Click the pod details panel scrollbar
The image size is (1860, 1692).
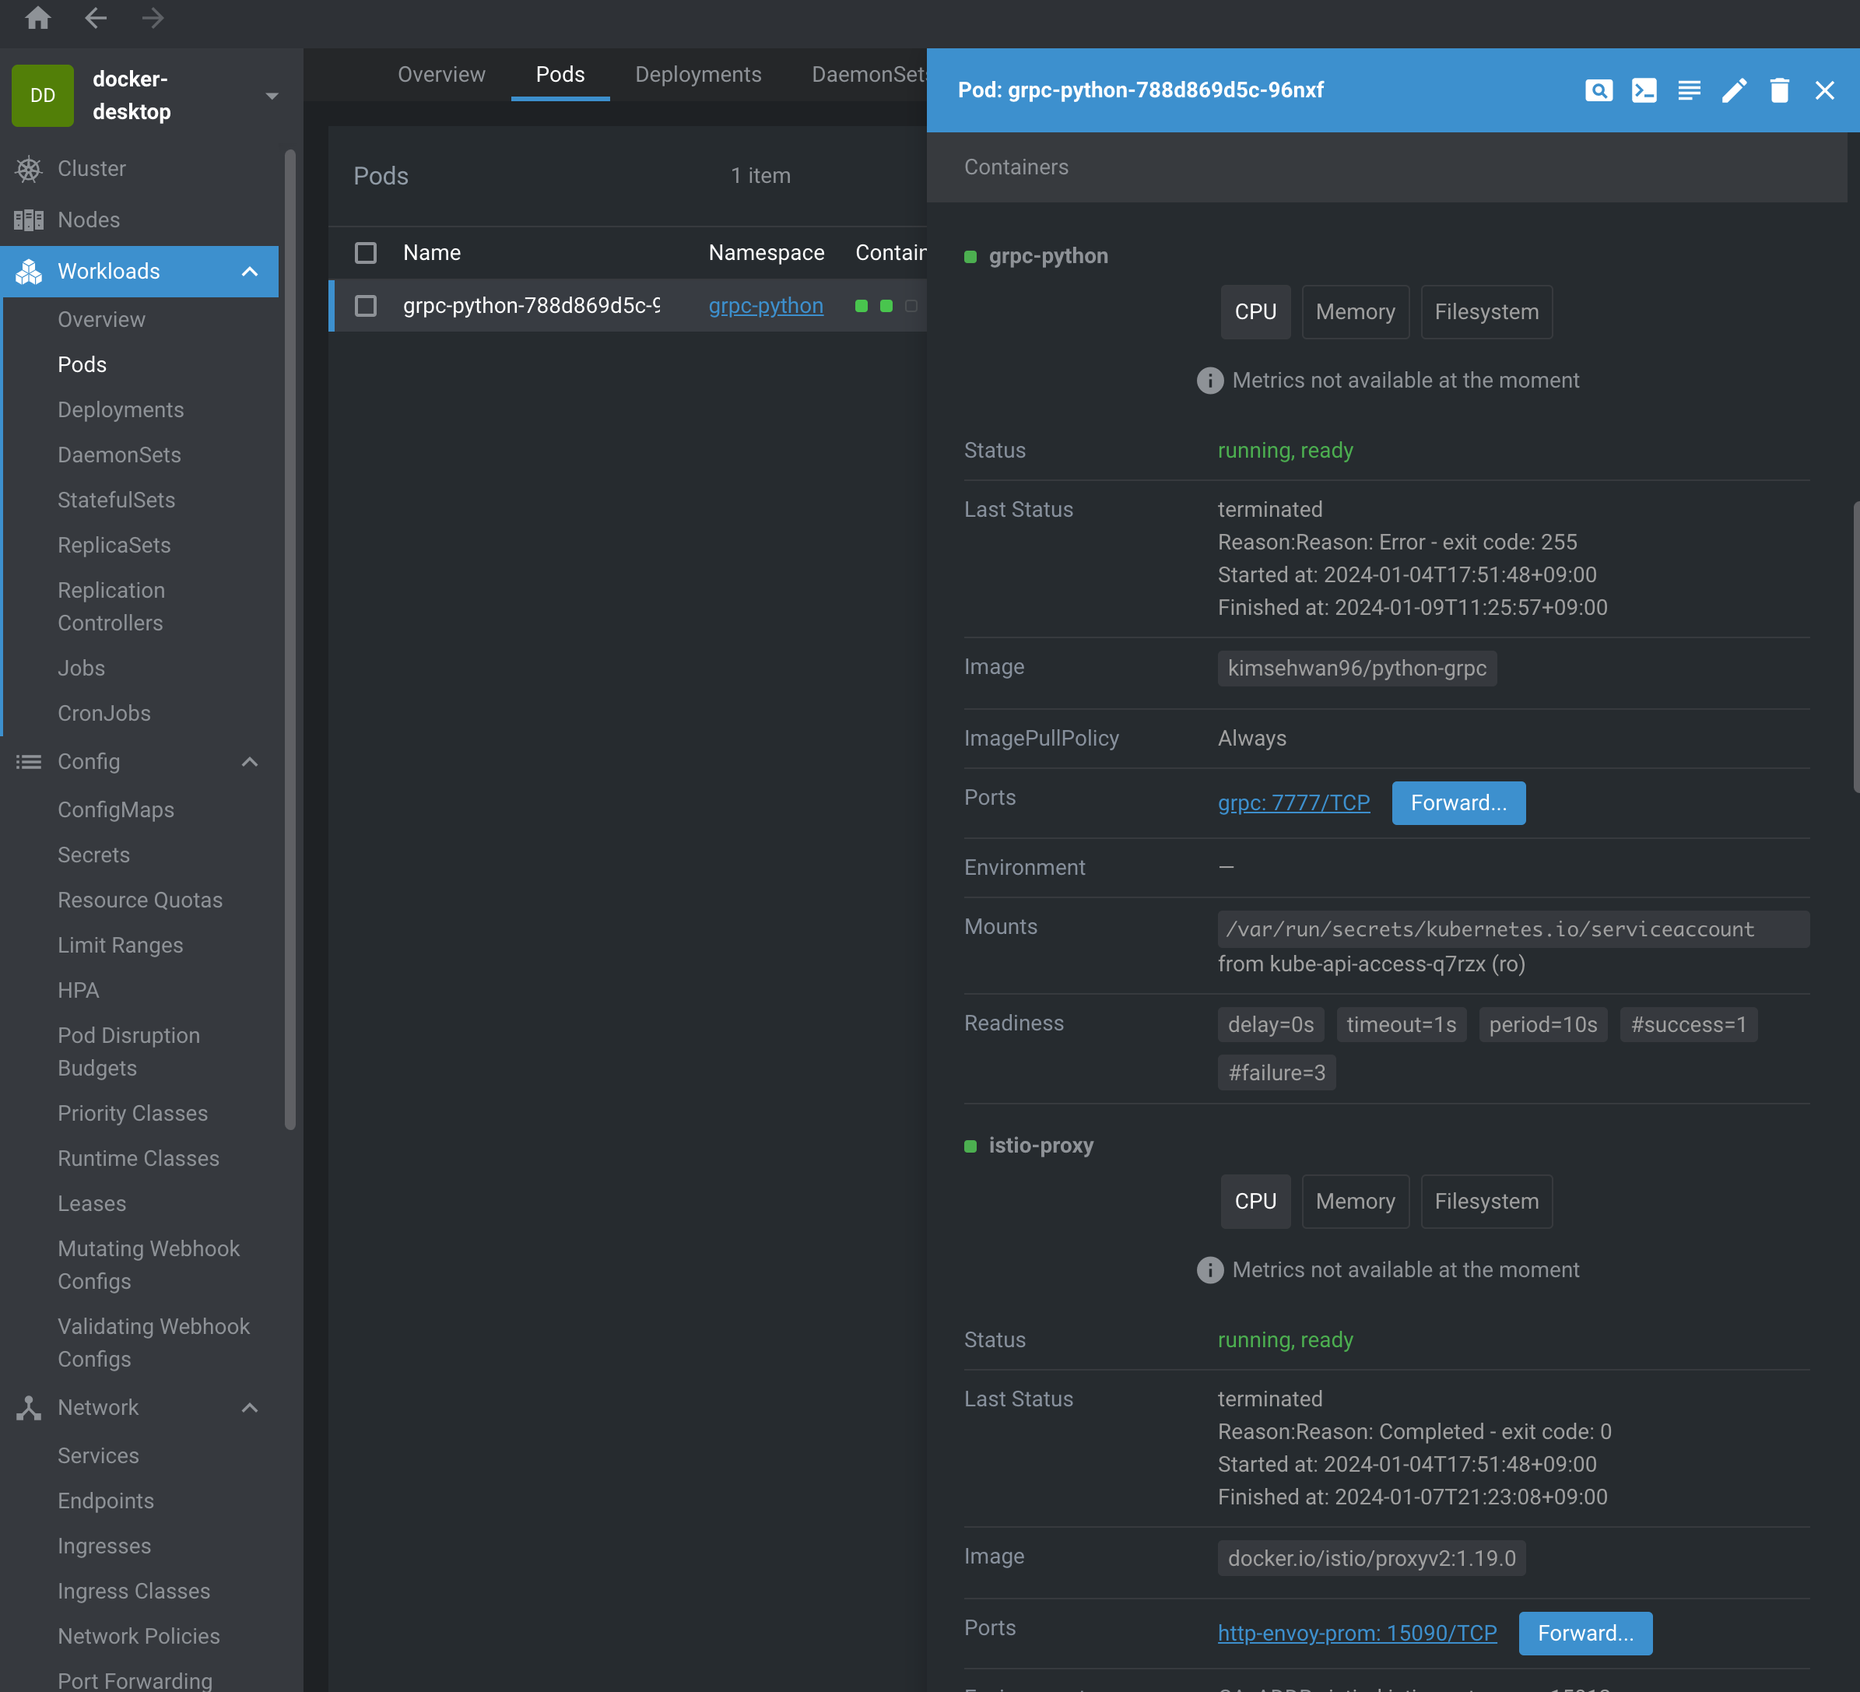1855,646
